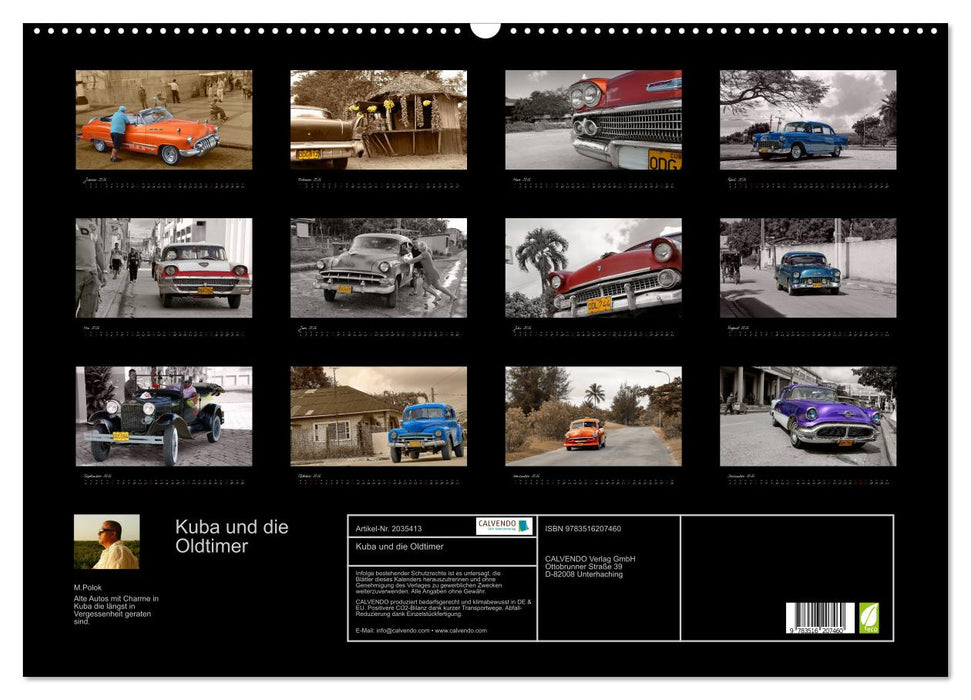
Task: Click the author portrait photo of M.Polok
Action: [x=106, y=540]
